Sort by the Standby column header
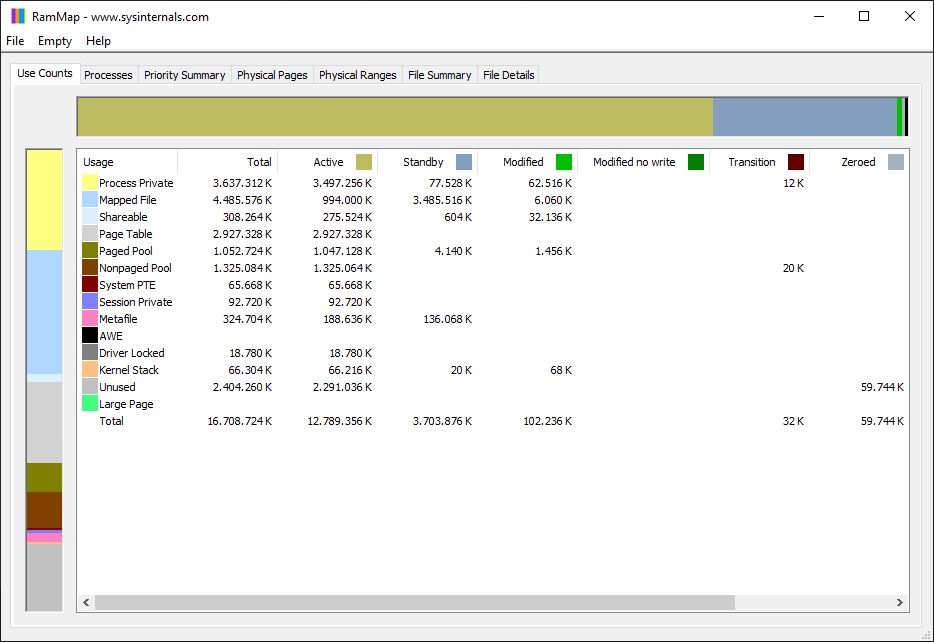 tap(428, 162)
